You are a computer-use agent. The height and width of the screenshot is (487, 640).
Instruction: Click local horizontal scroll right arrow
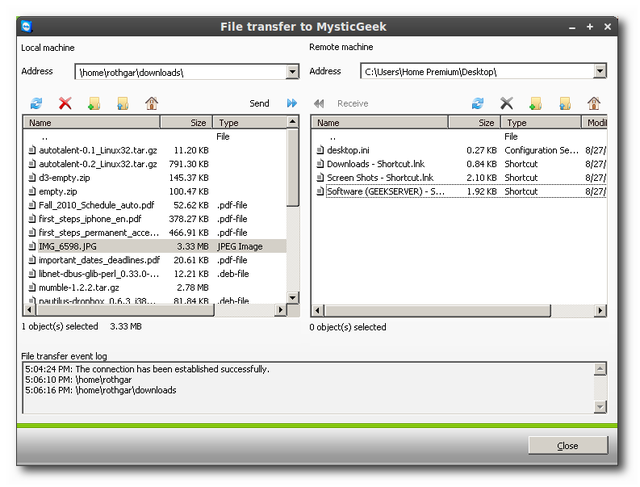pyautogui.click(x=280, y=310)
